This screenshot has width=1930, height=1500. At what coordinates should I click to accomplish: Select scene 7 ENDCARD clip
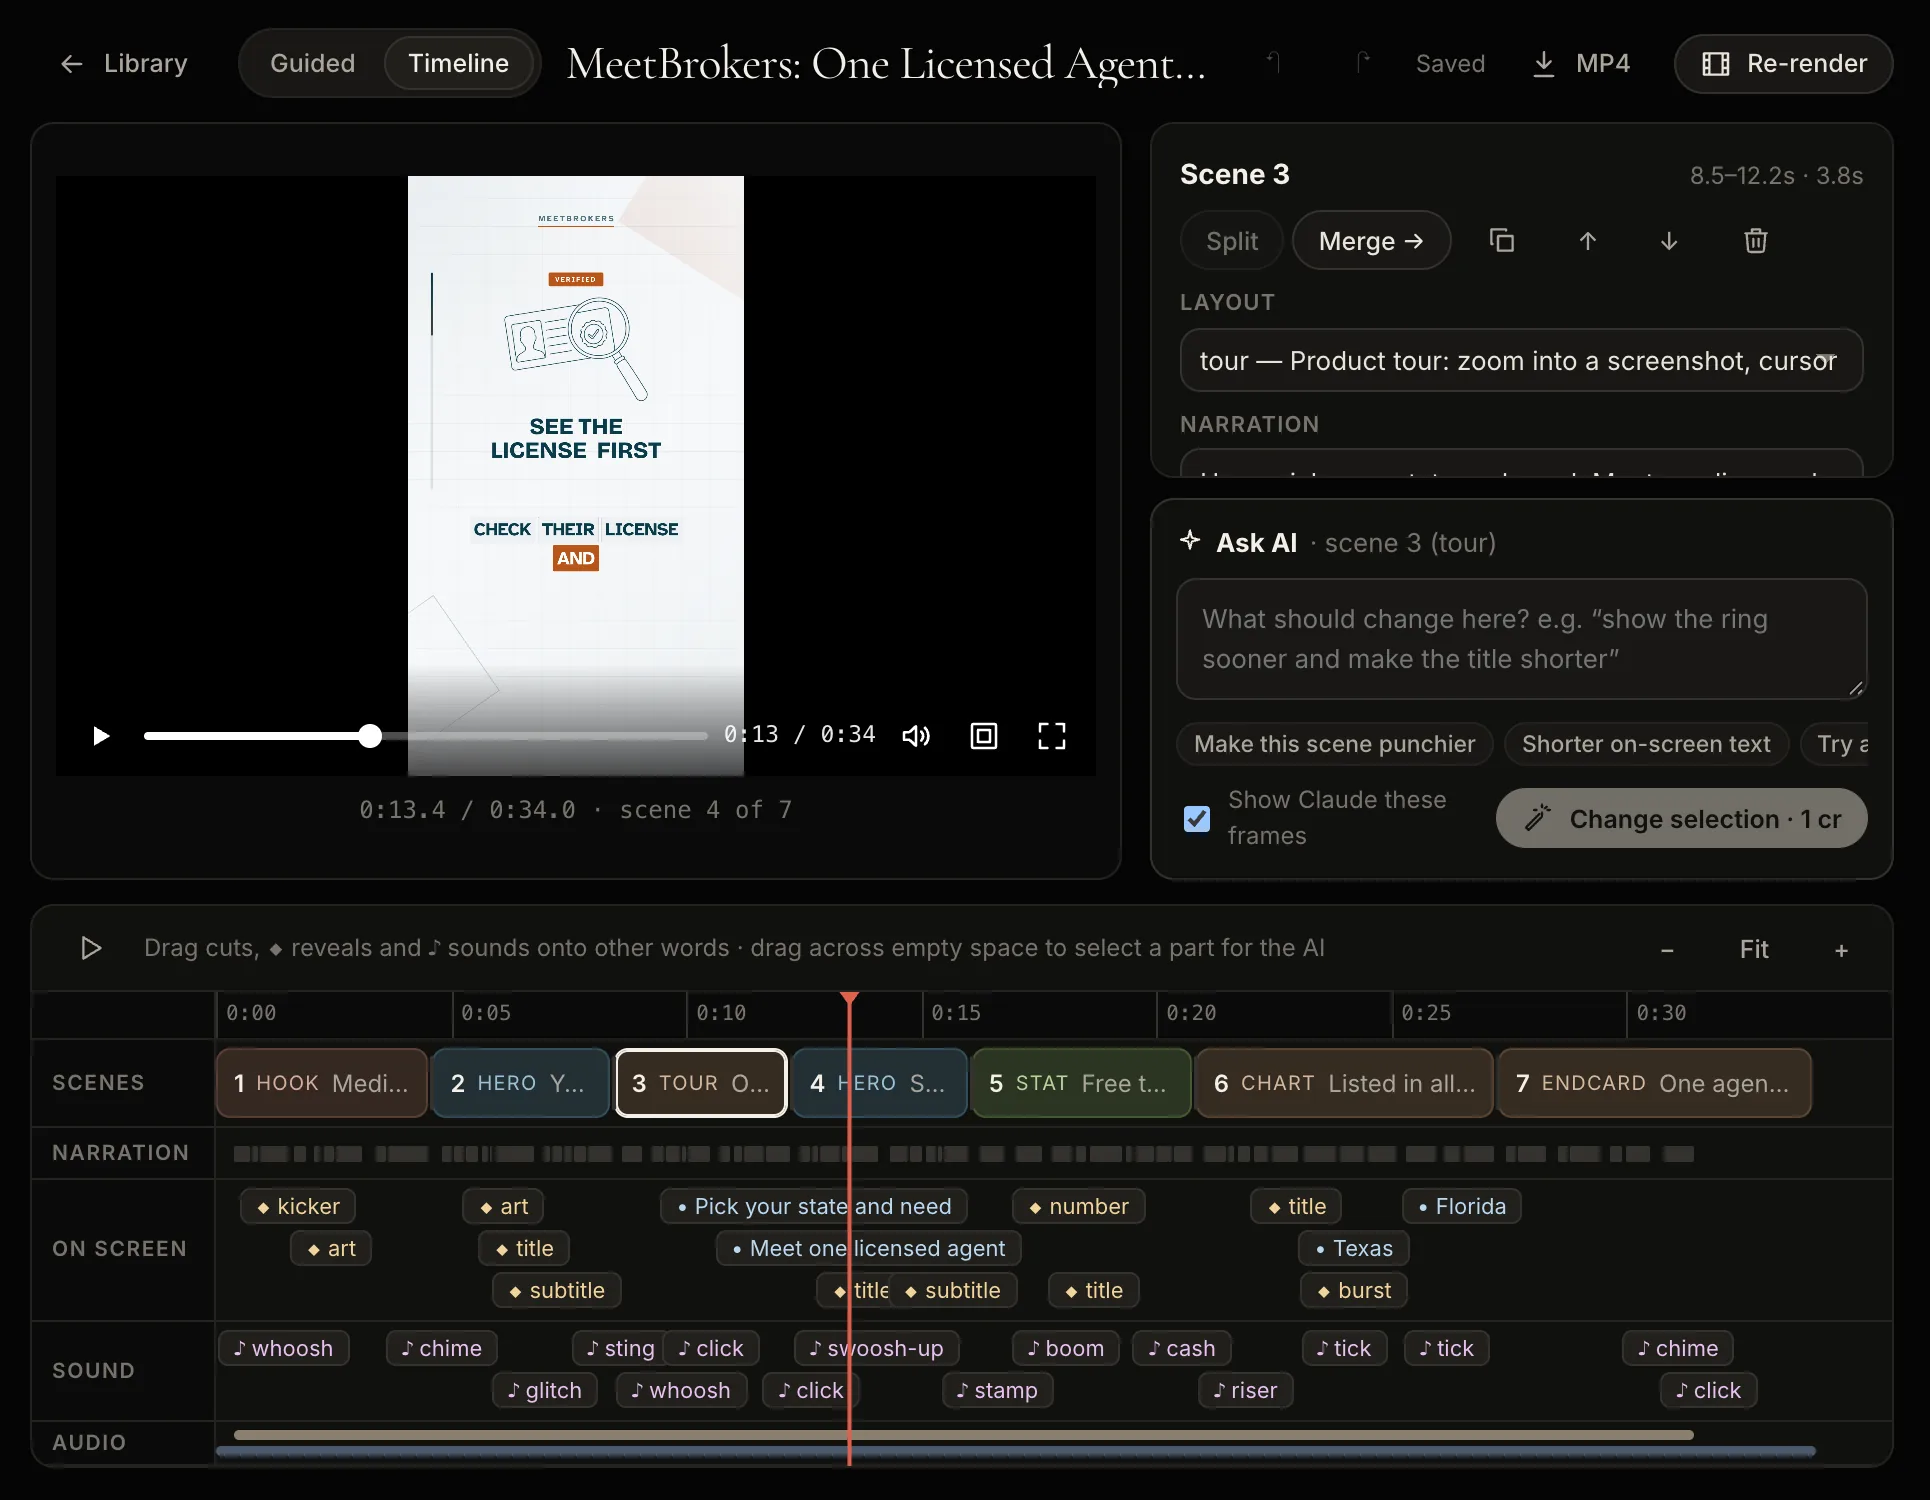pos(1654,1083)
